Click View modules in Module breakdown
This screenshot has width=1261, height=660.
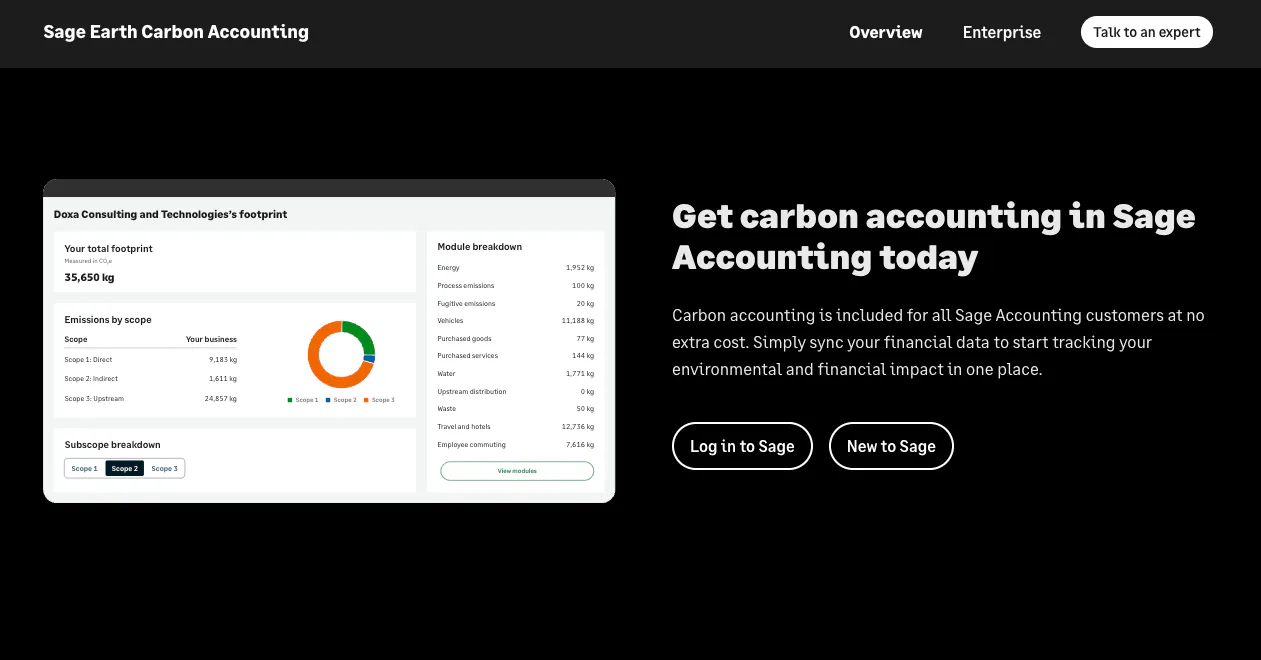pos(517,470)
